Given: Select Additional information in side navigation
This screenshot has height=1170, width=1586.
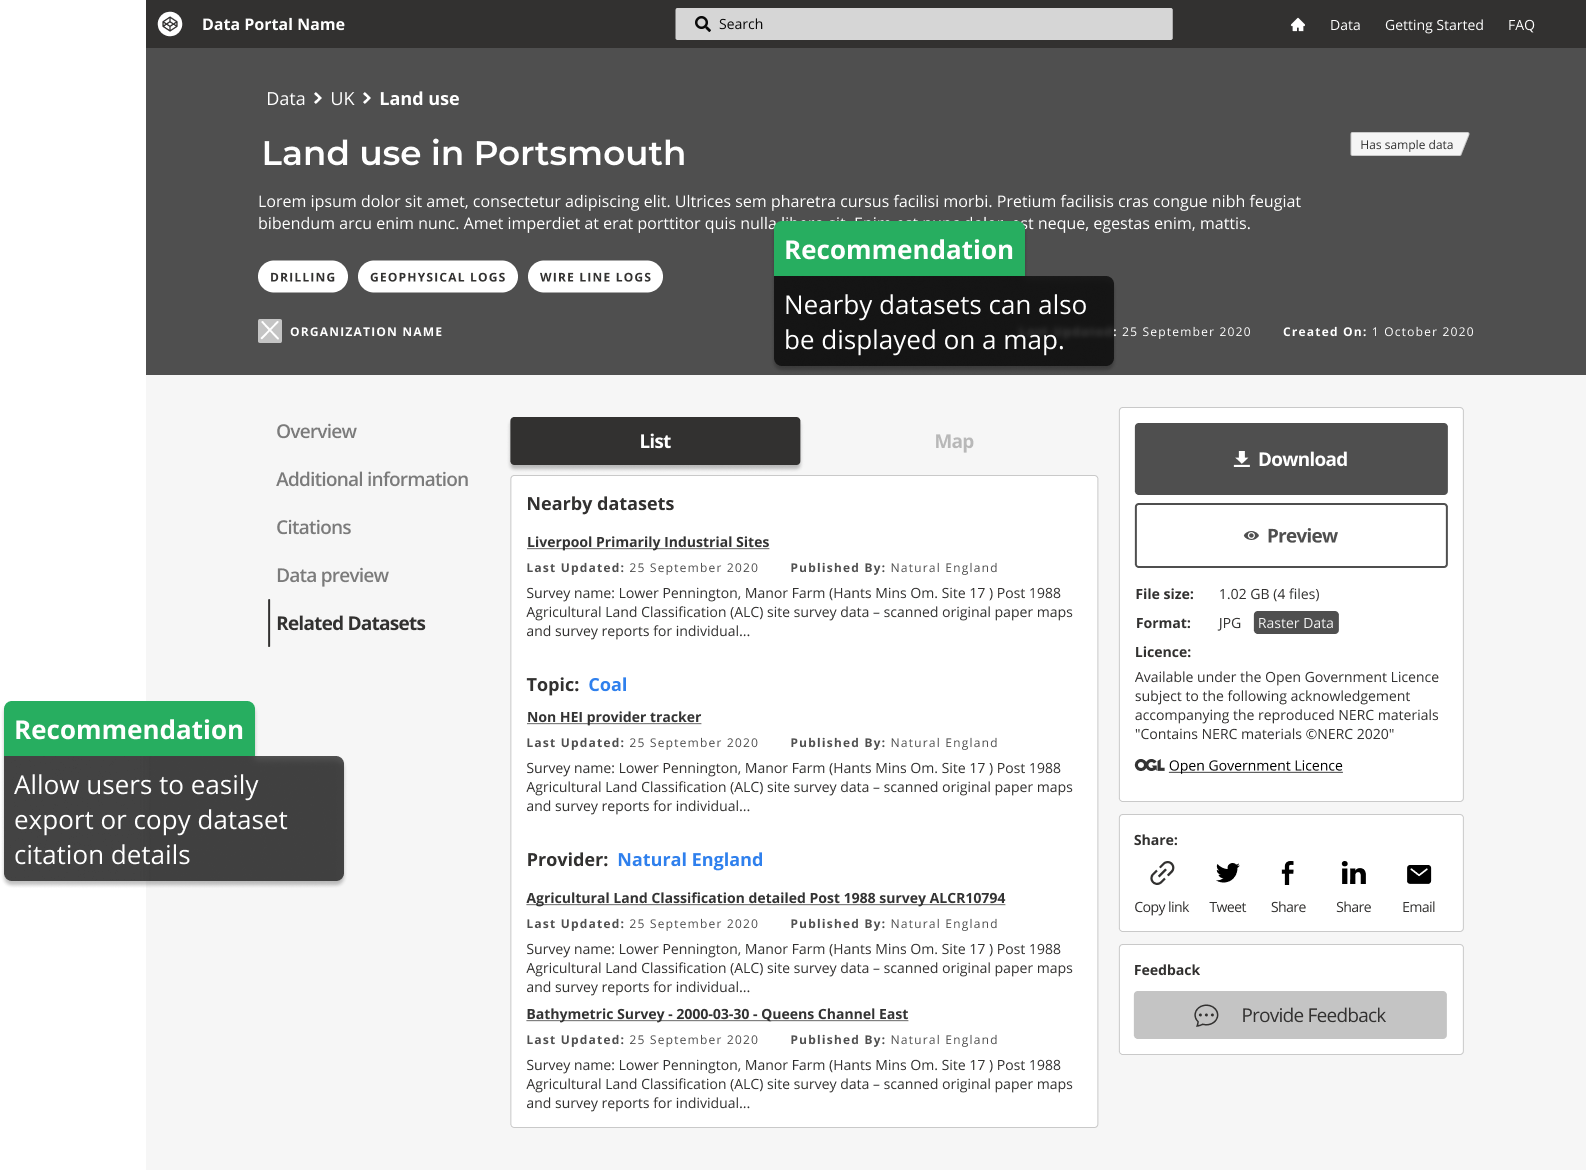Looking at the screenshot, I should 372,479.
